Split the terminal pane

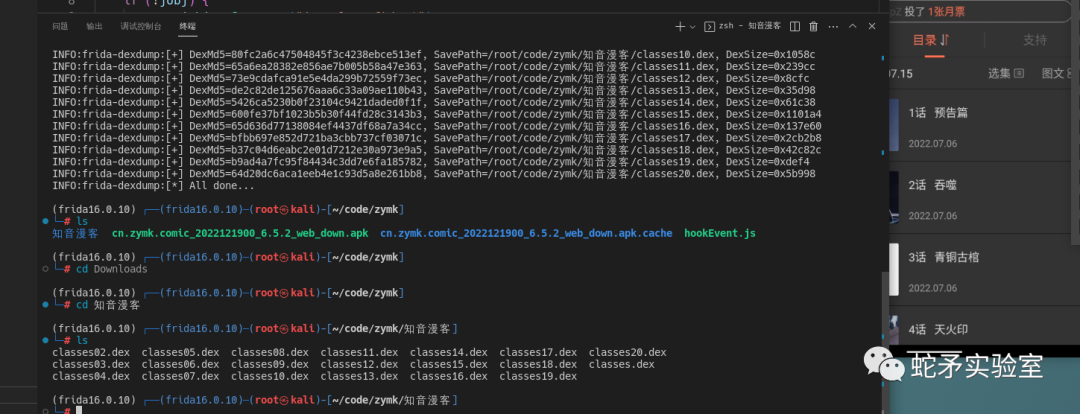pyautogui.click(x=794, y=26)
